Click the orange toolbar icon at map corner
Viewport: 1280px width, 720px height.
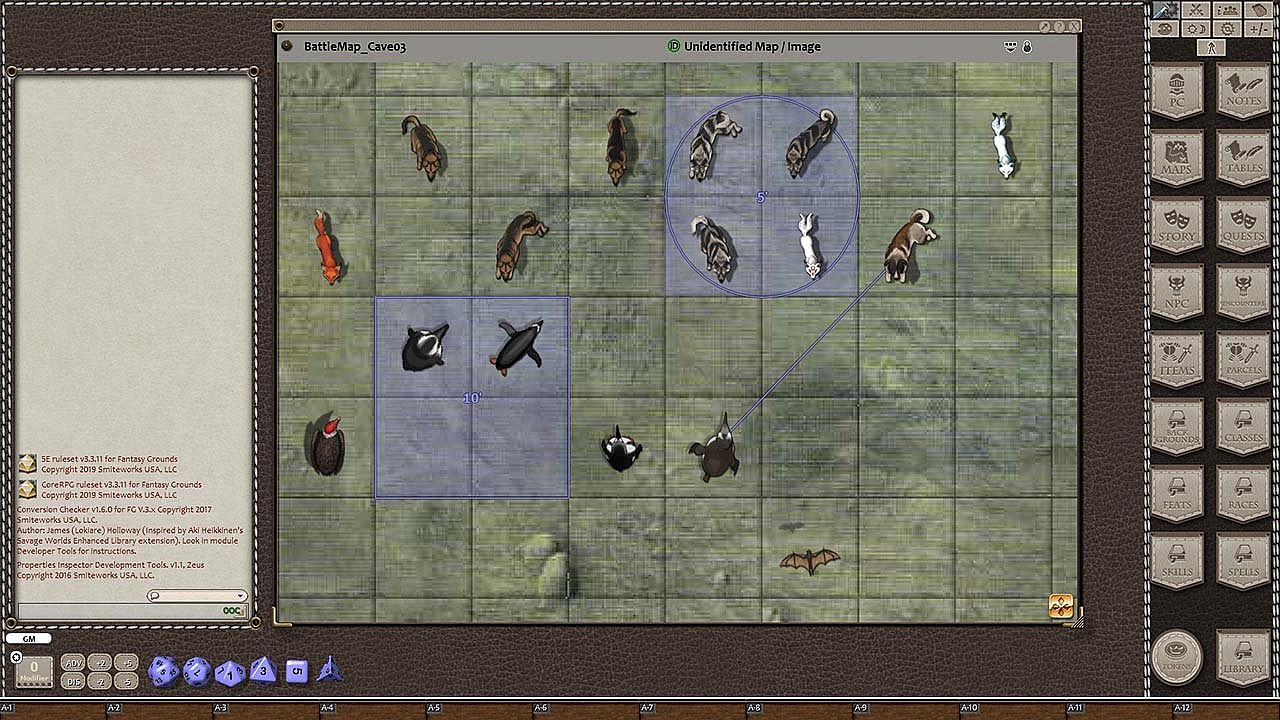1060,606
